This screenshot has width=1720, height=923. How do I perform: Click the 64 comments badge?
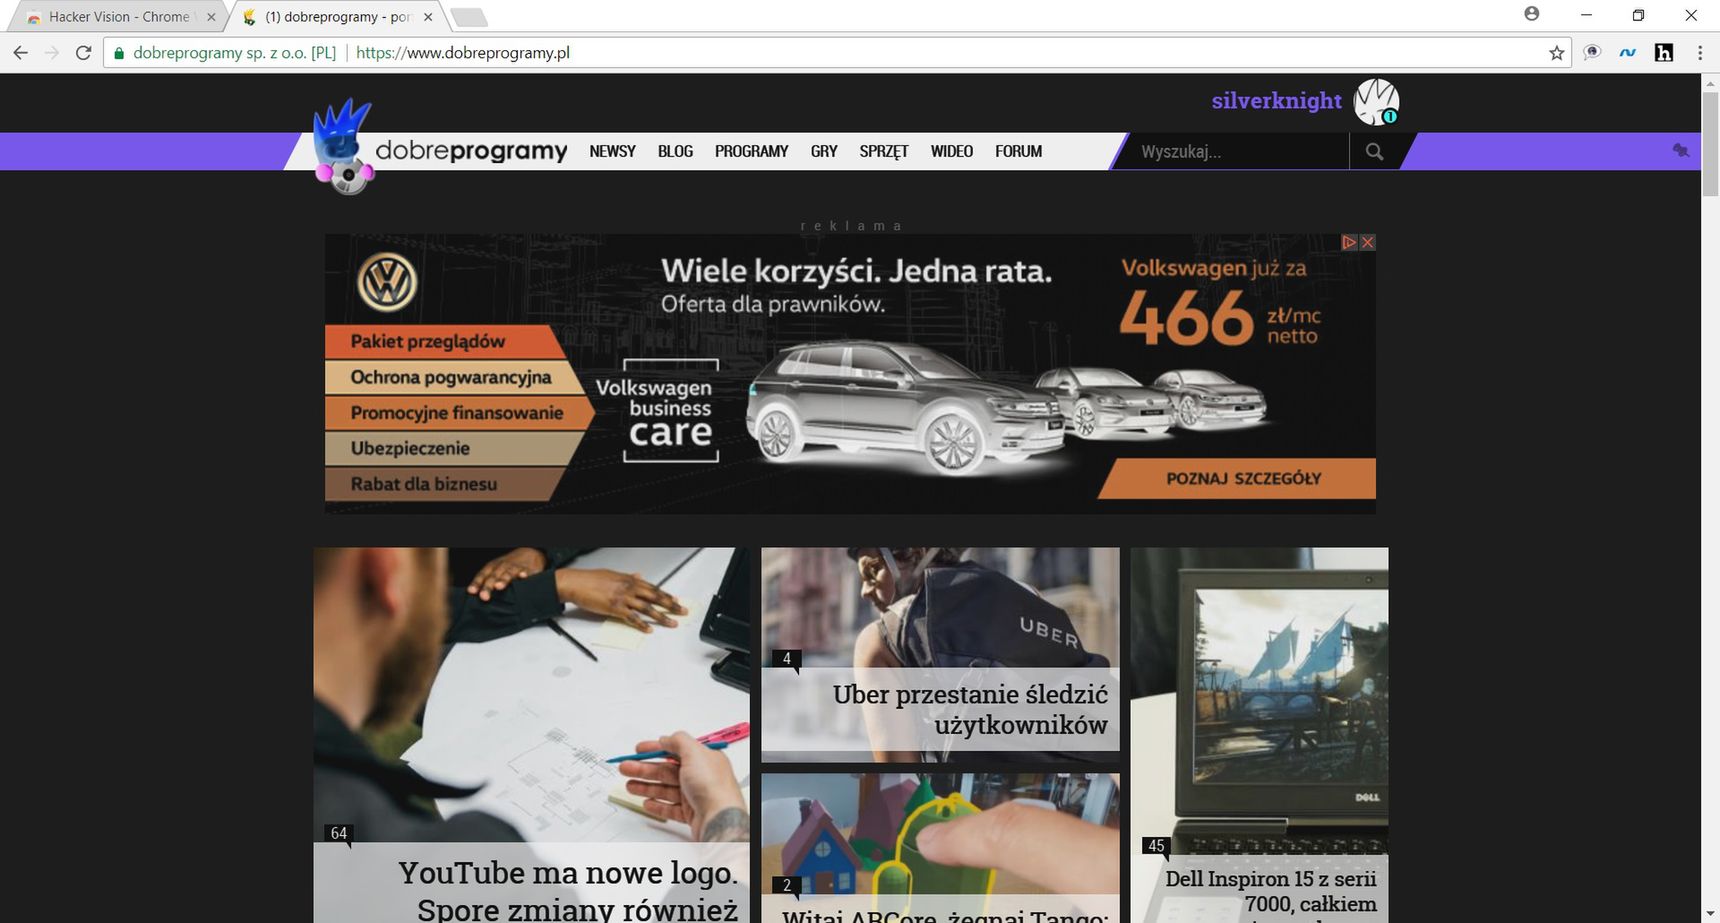tap(339, 833)
